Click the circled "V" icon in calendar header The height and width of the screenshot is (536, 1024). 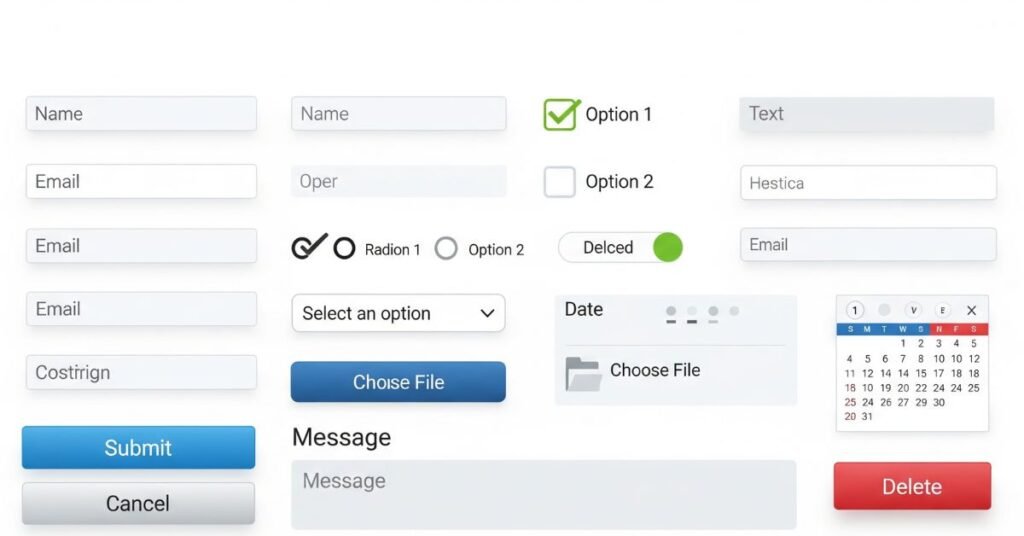pyautogui.click(x=913, y=311)
